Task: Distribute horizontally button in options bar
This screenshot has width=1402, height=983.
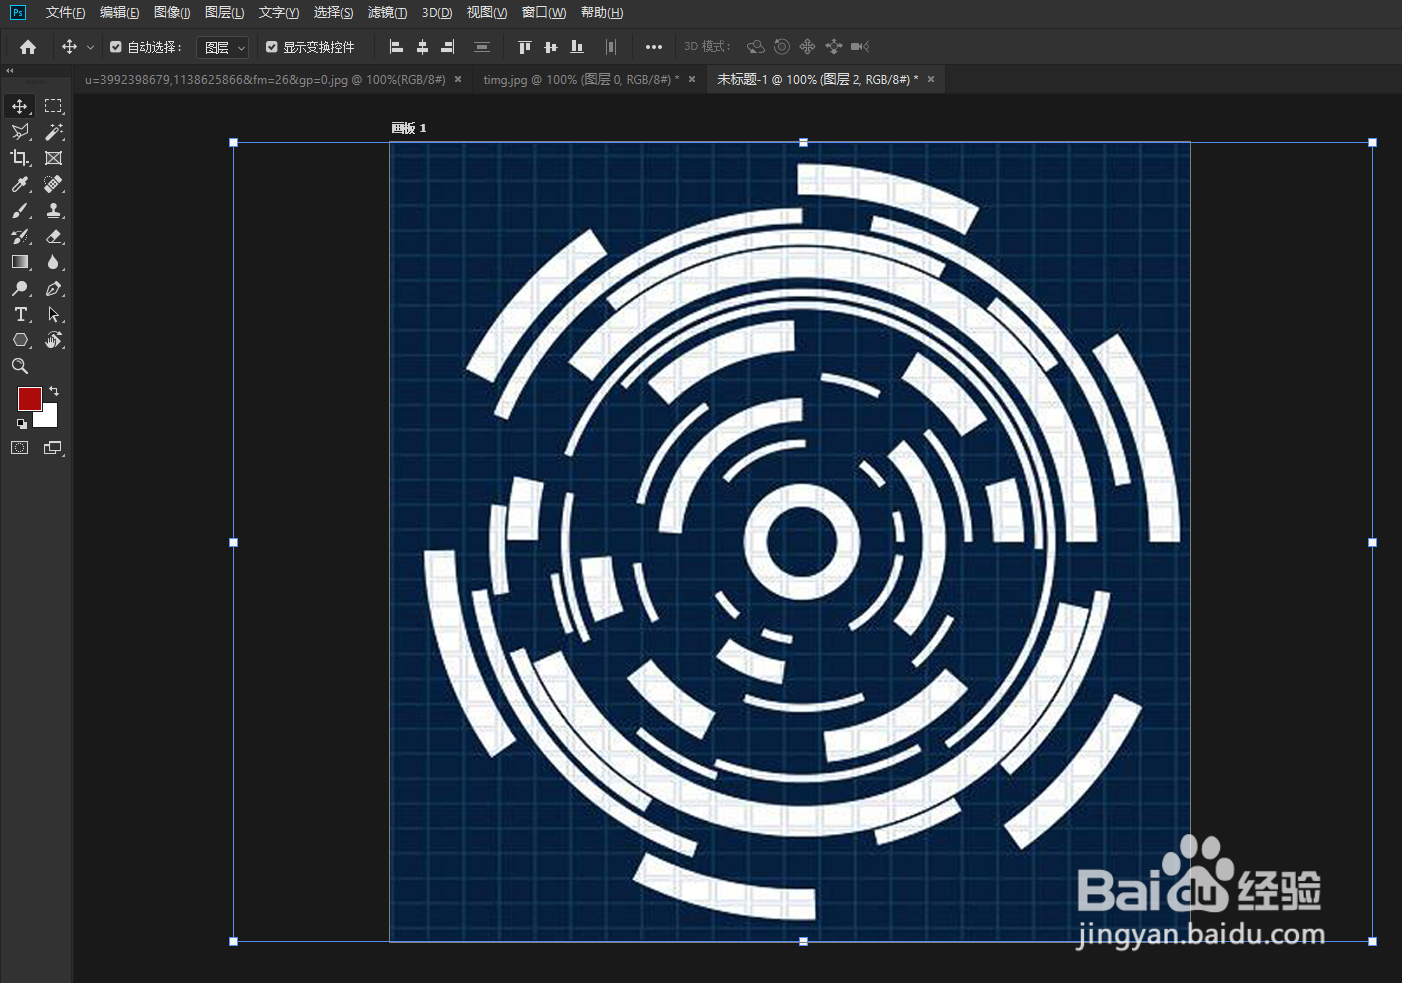Action: [610, 47]
